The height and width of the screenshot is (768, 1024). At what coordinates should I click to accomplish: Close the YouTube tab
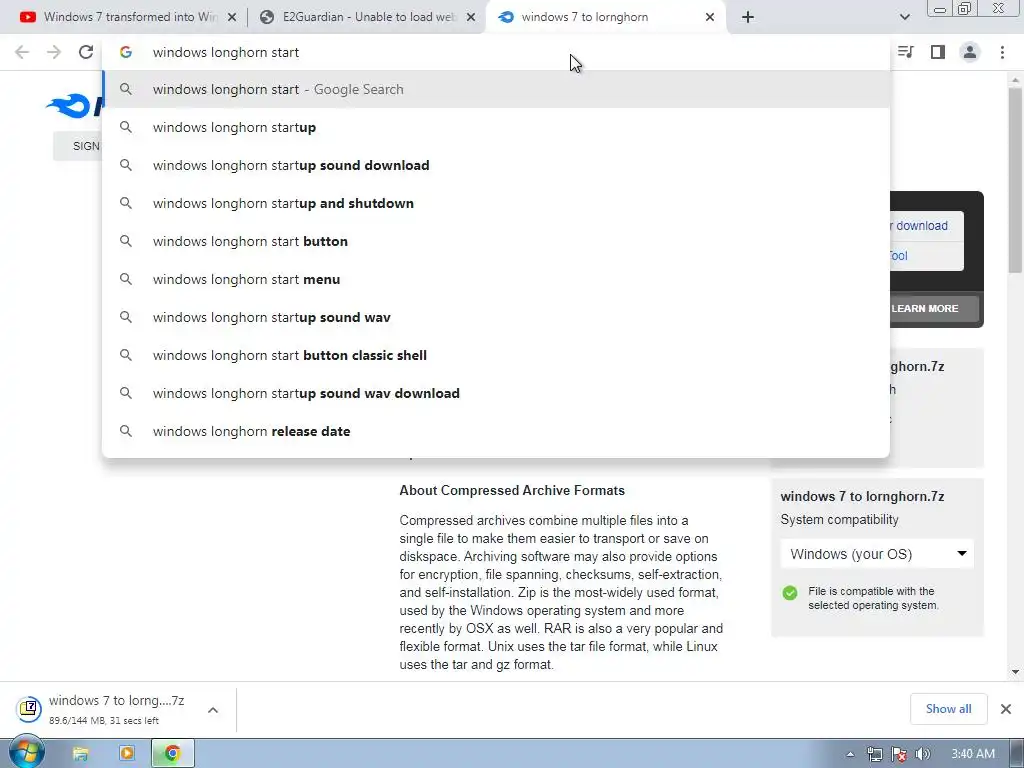232,18
